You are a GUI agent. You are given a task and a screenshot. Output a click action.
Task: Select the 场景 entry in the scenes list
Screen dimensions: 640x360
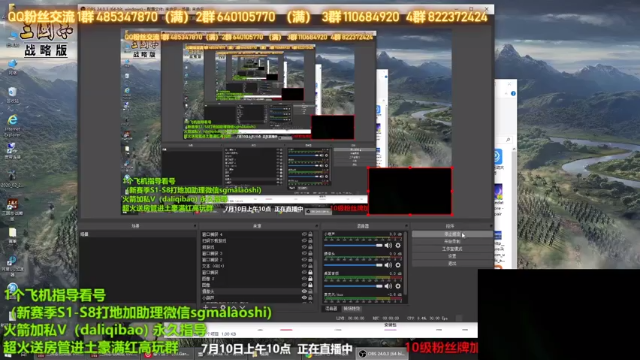tap(138, 234)
